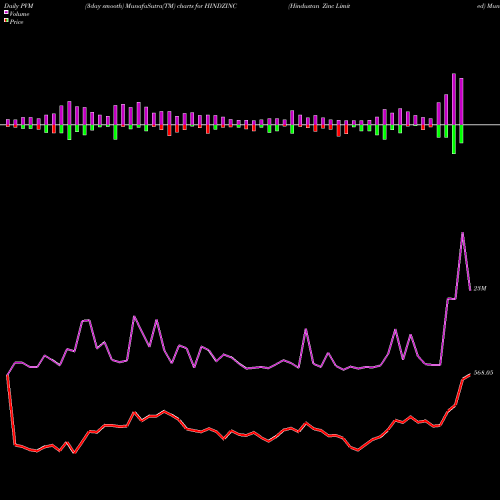
Task: Click the peak of the magenta volume line
Action: coord(462,233)
